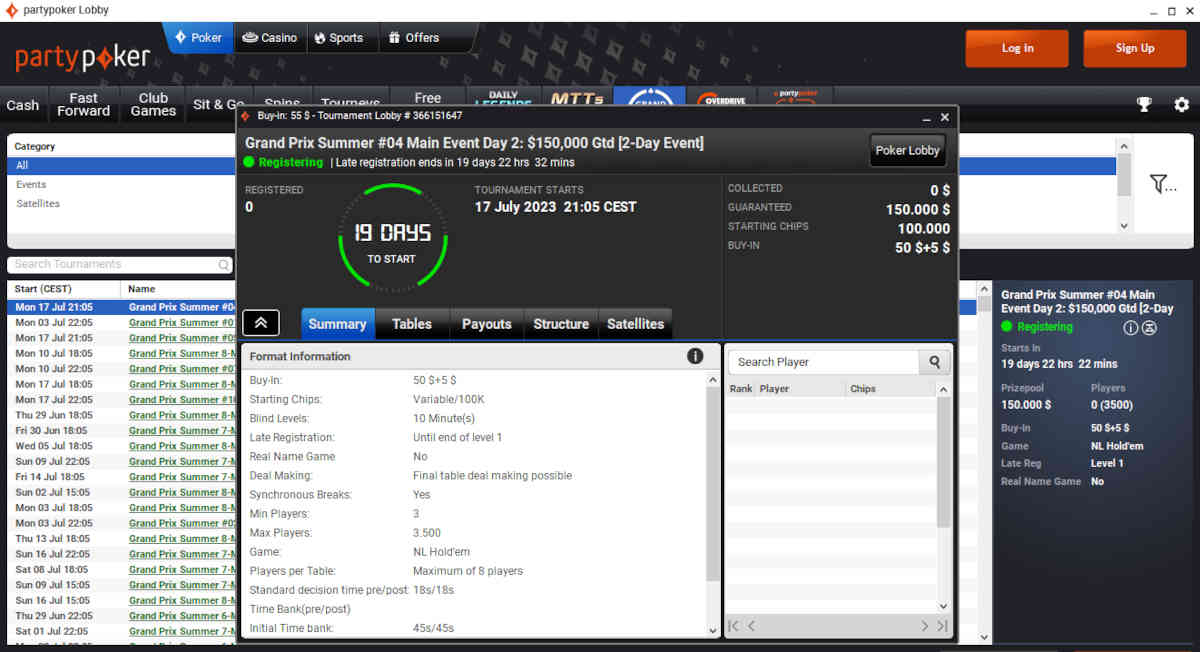Sort tournaments by Start (CEST) column
The image size is (1200, 652).
coord(64,289)
